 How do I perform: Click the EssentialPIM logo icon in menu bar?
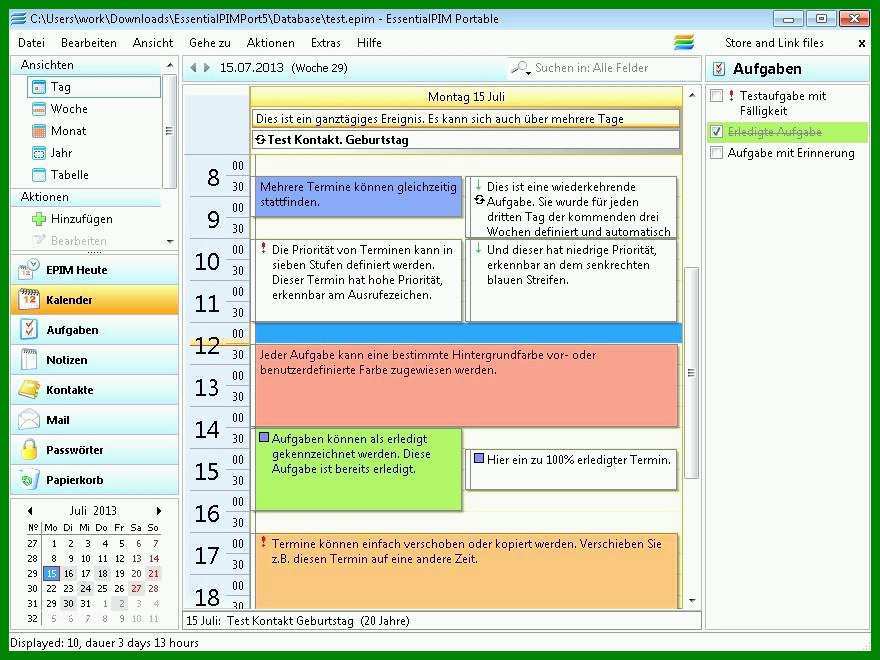(684, 43)
